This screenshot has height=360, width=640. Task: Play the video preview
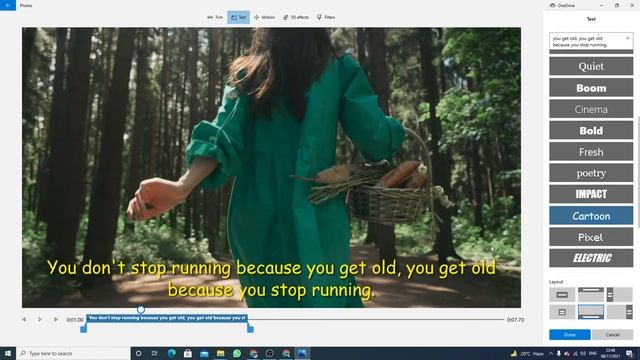click(40, 320)
